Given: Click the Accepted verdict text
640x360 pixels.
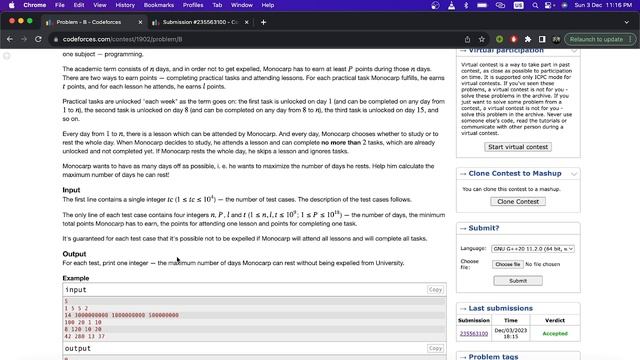Looking at the screenshot, I should coord(555,333).
